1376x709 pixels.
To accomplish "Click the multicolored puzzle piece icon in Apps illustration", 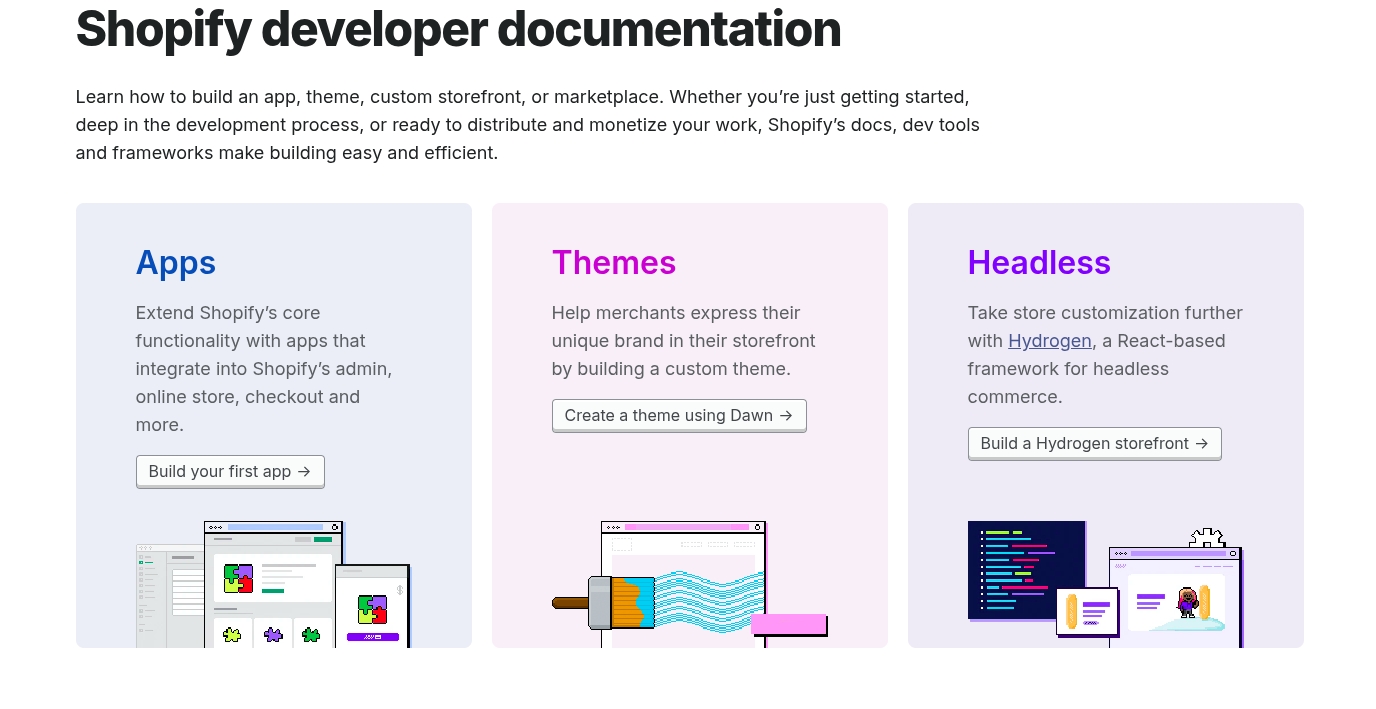I will coord(239,579).
